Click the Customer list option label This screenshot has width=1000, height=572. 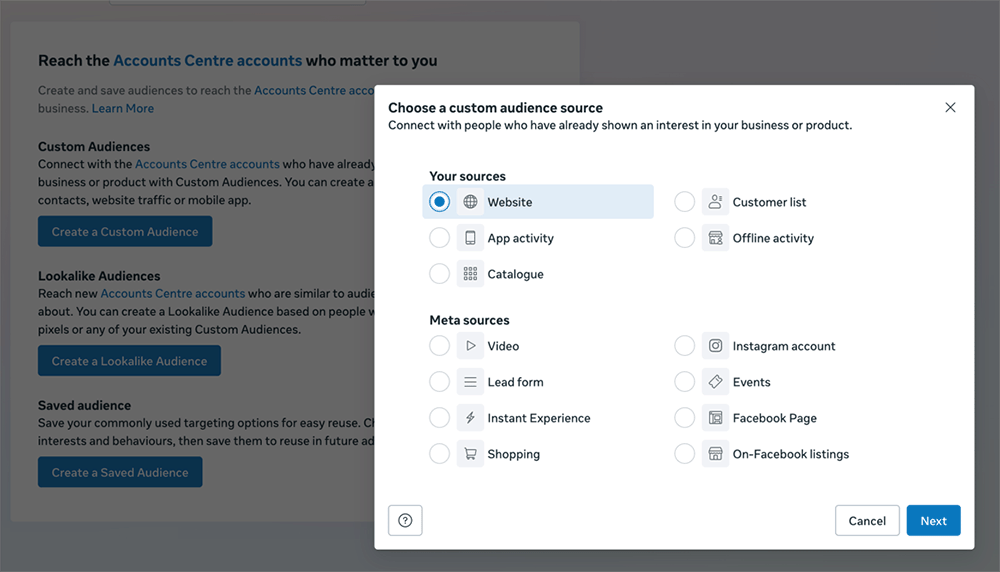(x=769, y=202)
